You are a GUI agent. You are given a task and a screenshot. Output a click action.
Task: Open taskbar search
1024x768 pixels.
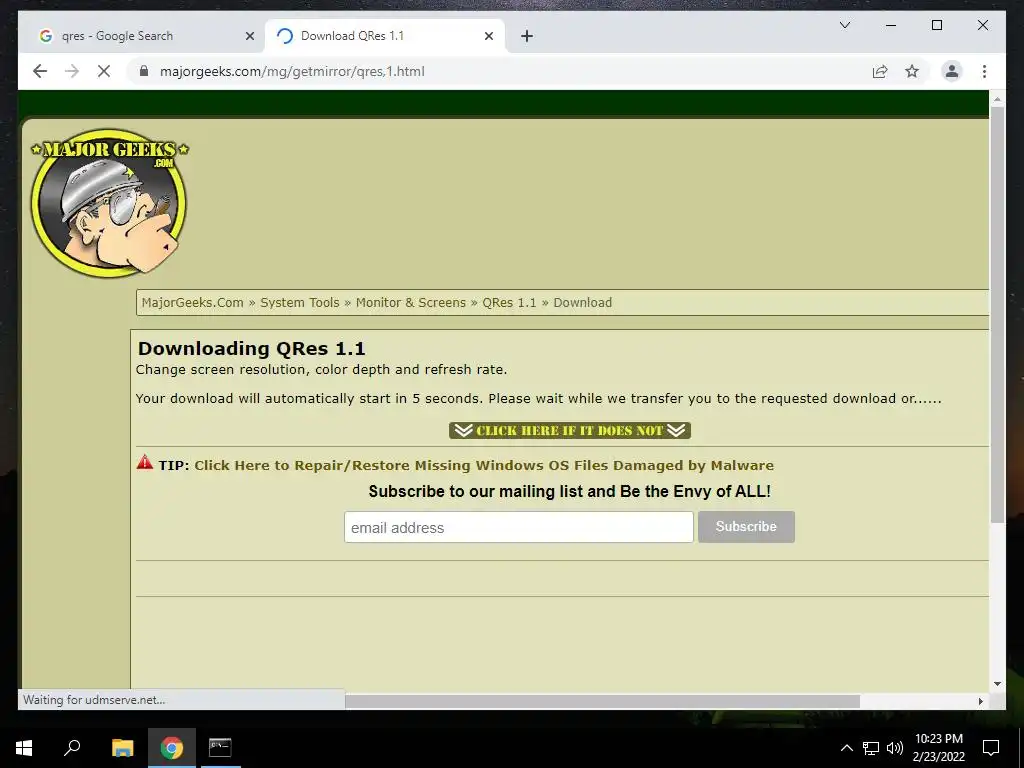pos(72,748)
